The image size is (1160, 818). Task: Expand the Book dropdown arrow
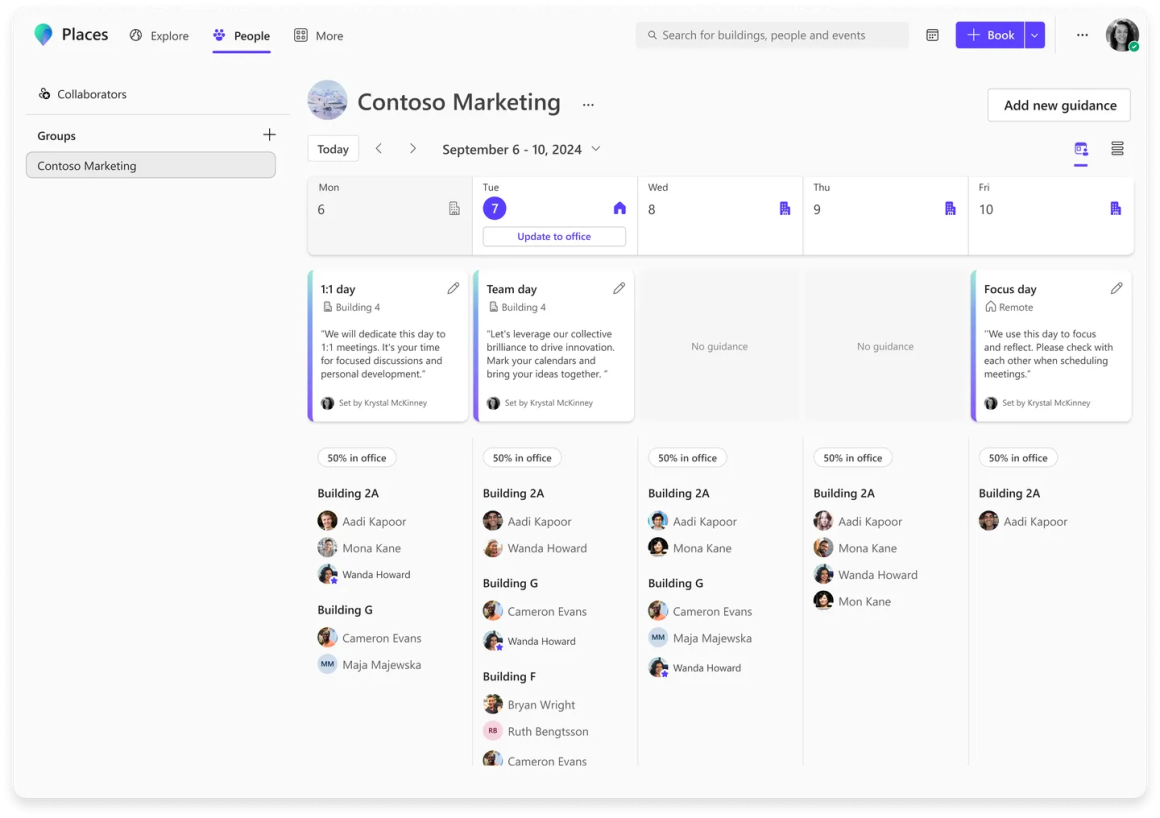coord(1035,35)
